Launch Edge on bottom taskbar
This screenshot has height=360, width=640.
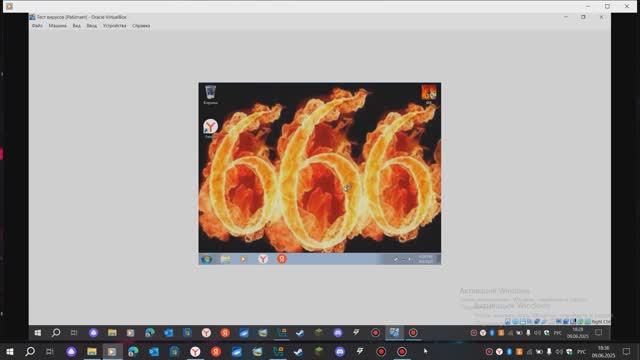[133, 351]
